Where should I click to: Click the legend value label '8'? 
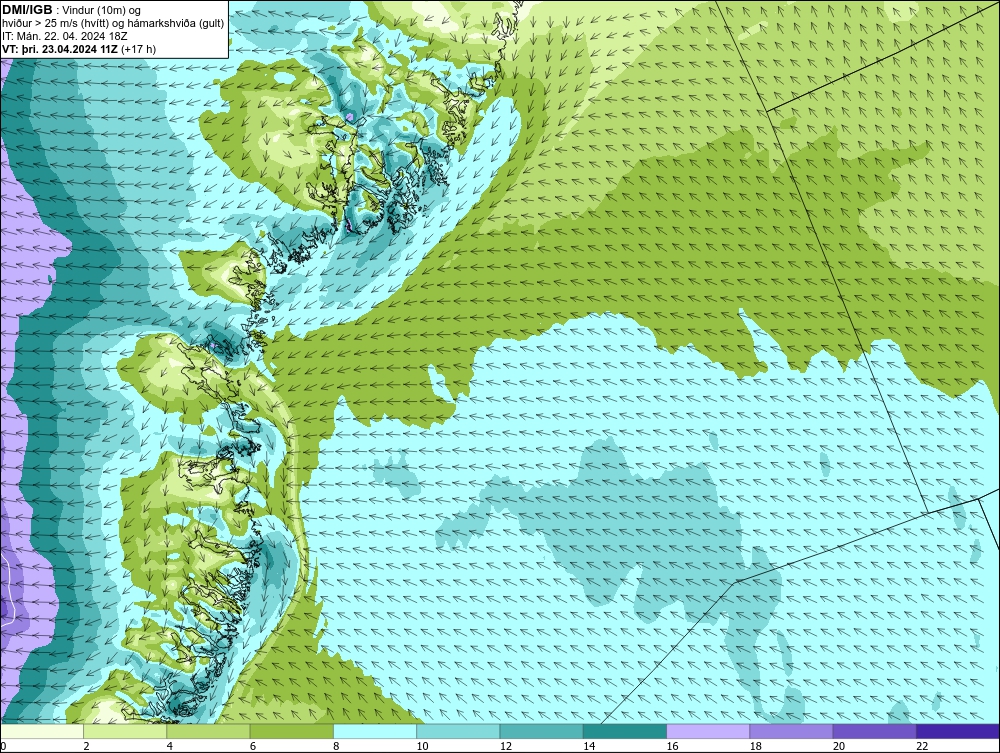336,747
